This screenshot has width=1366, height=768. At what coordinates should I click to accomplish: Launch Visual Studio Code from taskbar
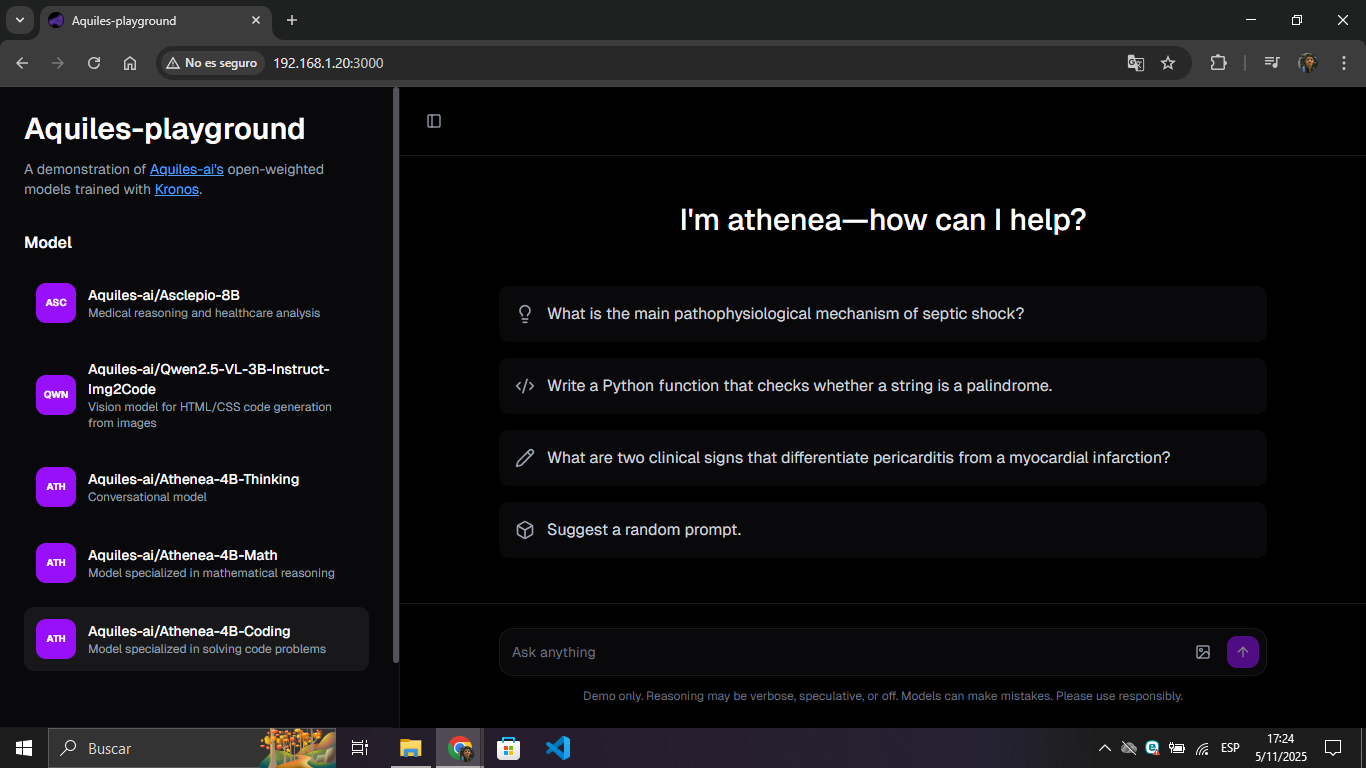(557, 748)
